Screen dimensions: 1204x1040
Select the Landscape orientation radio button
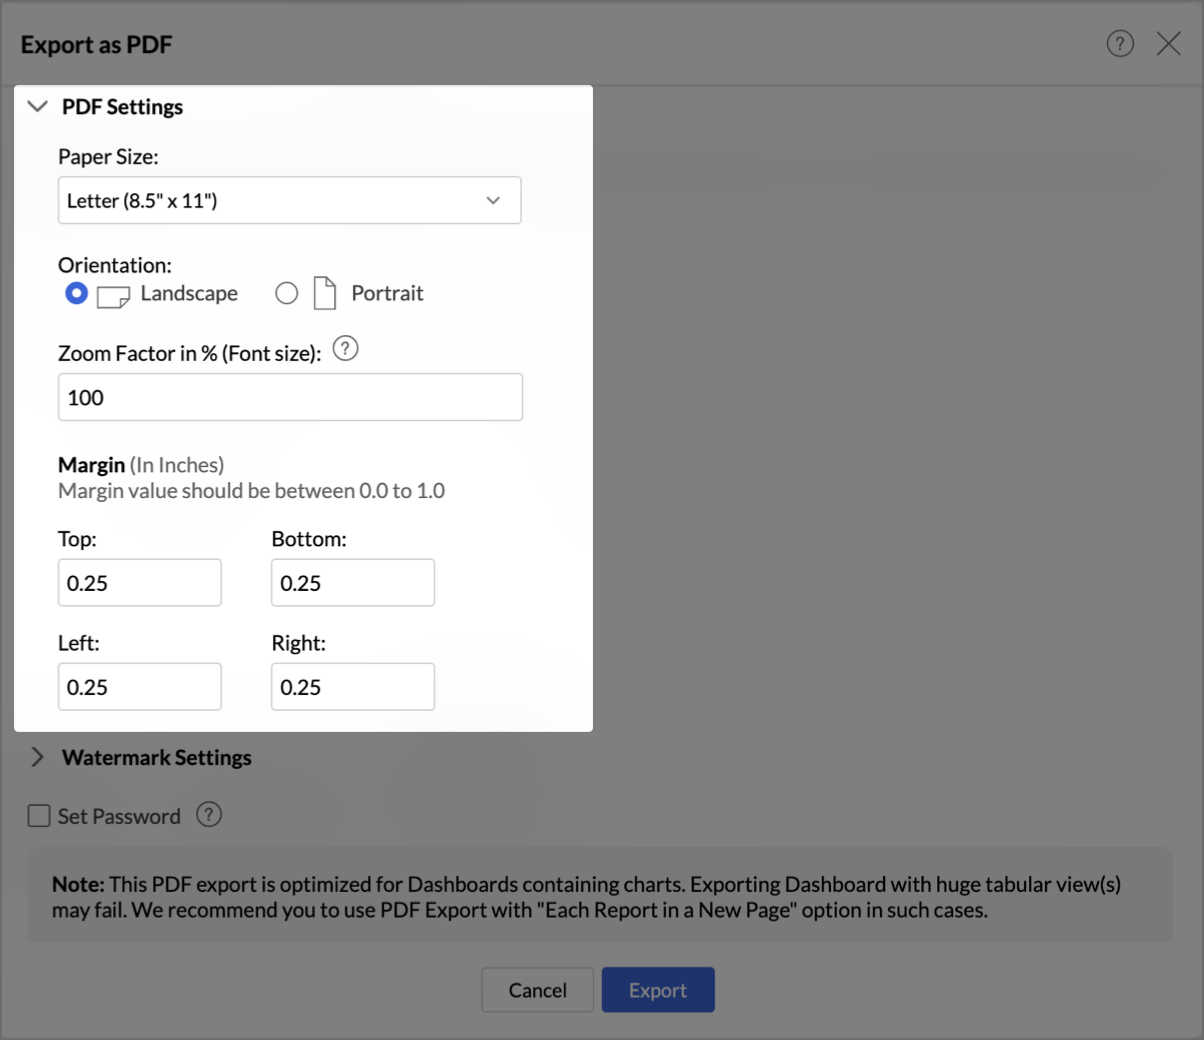coord(76,293)
